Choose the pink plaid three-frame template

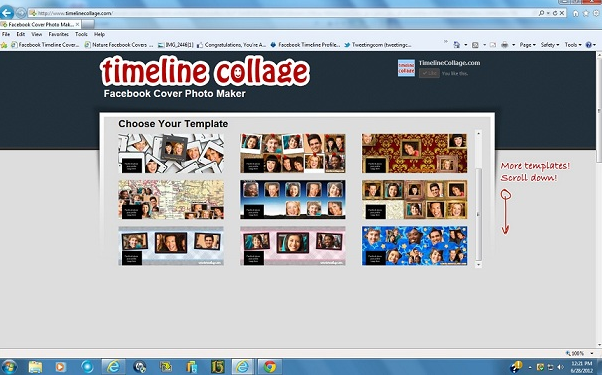coord(293,246)
